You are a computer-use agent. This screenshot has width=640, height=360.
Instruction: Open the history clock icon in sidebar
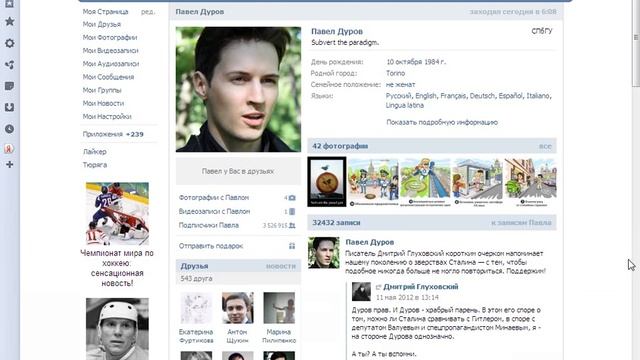click(9, 129)
